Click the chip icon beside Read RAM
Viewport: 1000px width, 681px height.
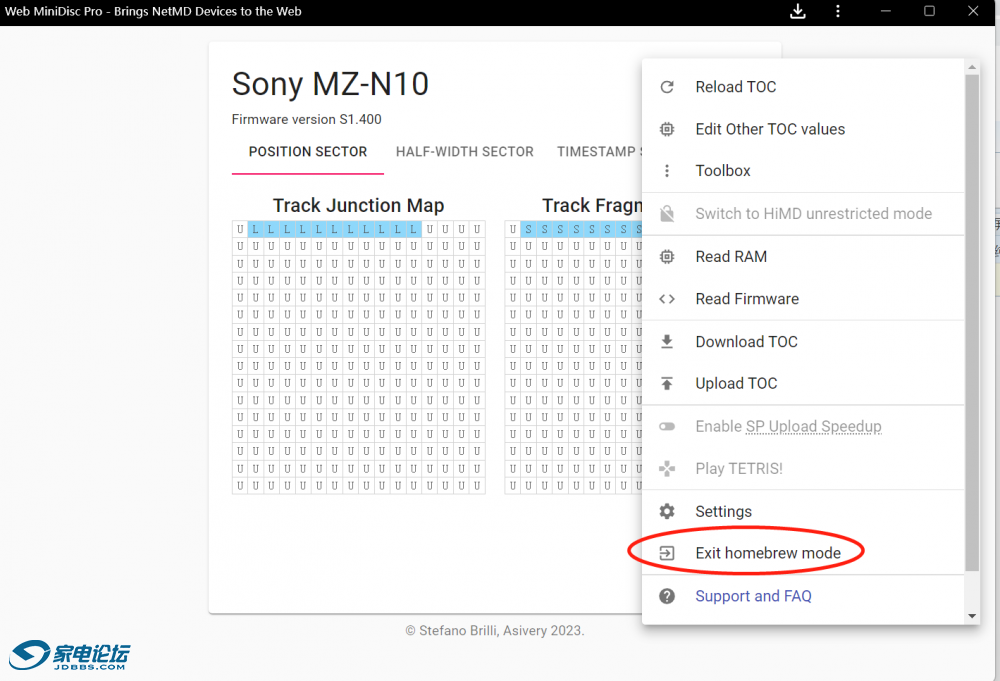667,256
